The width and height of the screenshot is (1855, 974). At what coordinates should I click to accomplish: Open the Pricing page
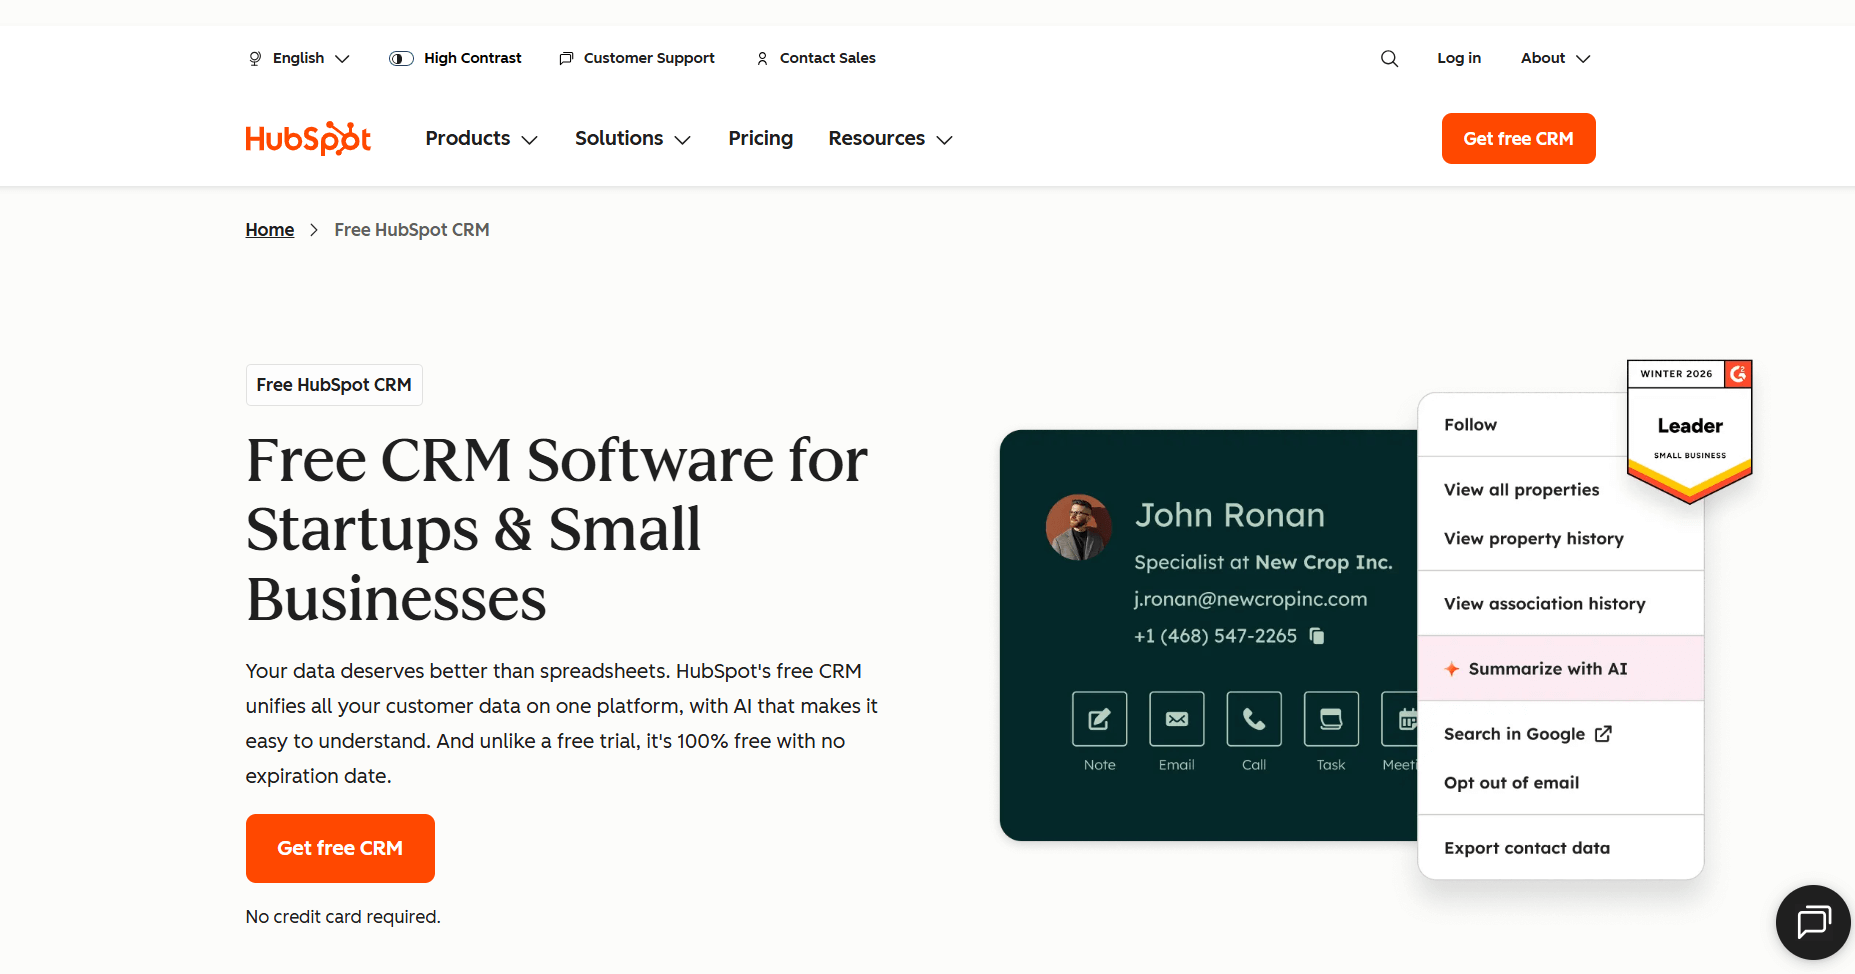point(760,139)
